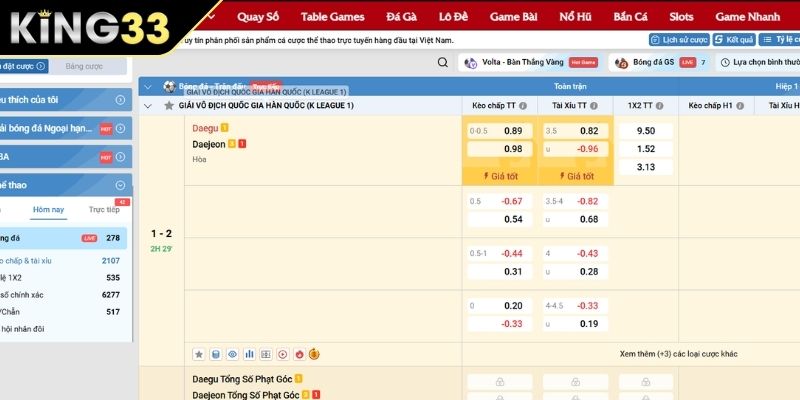The height and width of the screenshot is (400, 800).
Task: Click the clock icon beside Lựa chọn bình thường
Action: pos(725,63)
